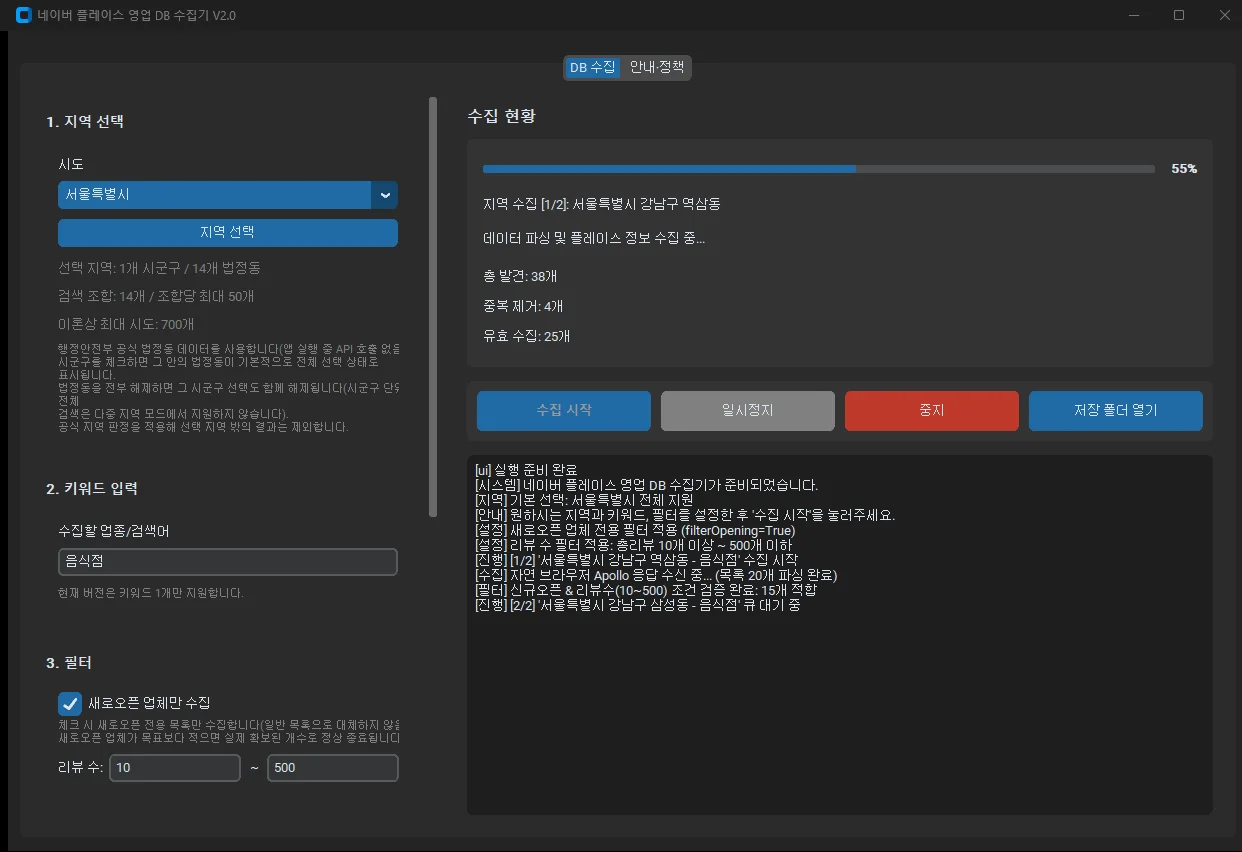Click the 중복 제거: 4개 status text
This screenshot has width=1242, height=852.
pyautogui.click(x=523, y=306)
